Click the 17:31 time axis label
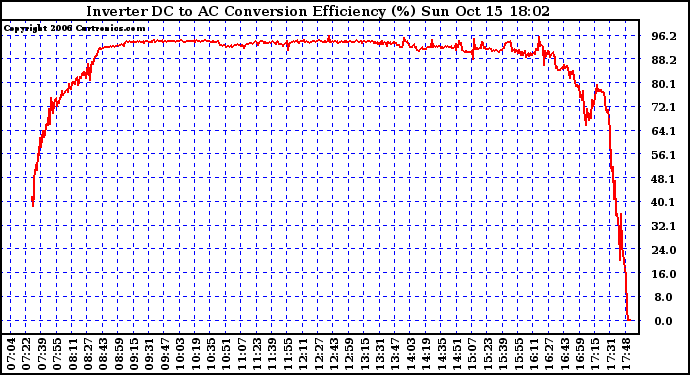Image resolution: width=690 pixels, height=375 pixels. pyautogui.click(x=610, y=354)
